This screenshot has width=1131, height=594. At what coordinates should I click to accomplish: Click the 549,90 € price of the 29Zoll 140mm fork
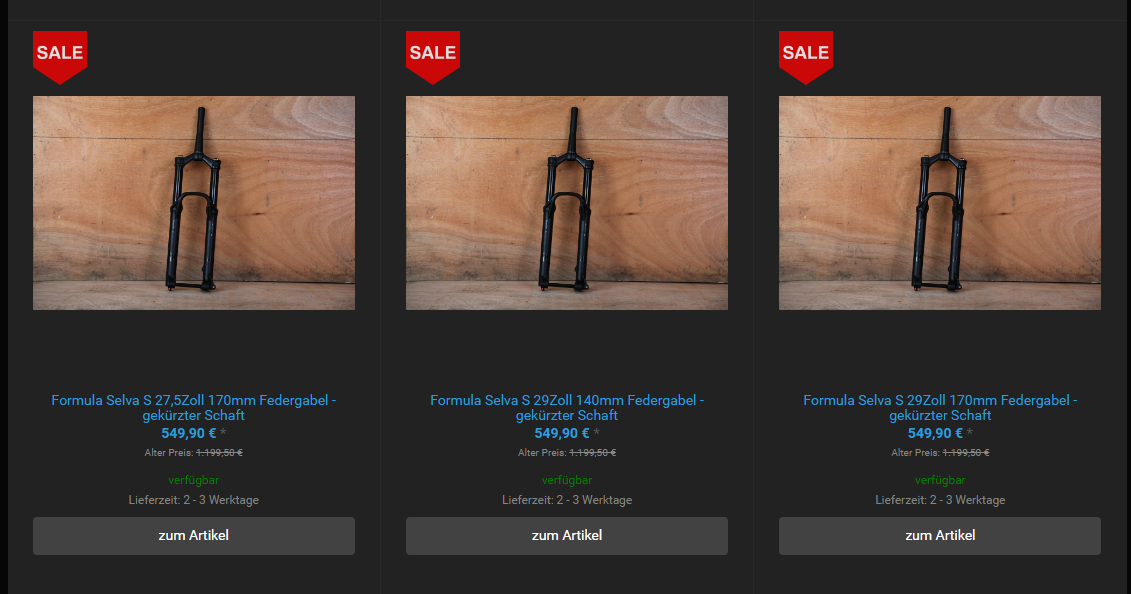pos(562,433)
